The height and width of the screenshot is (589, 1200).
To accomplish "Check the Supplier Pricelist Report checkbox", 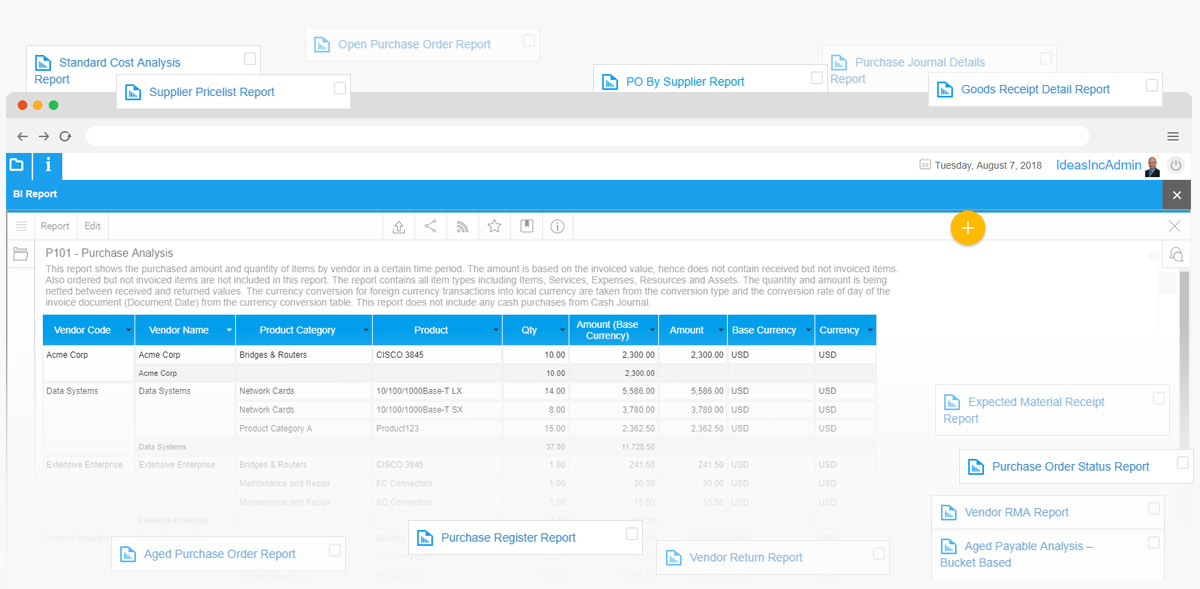I will 340,89.
